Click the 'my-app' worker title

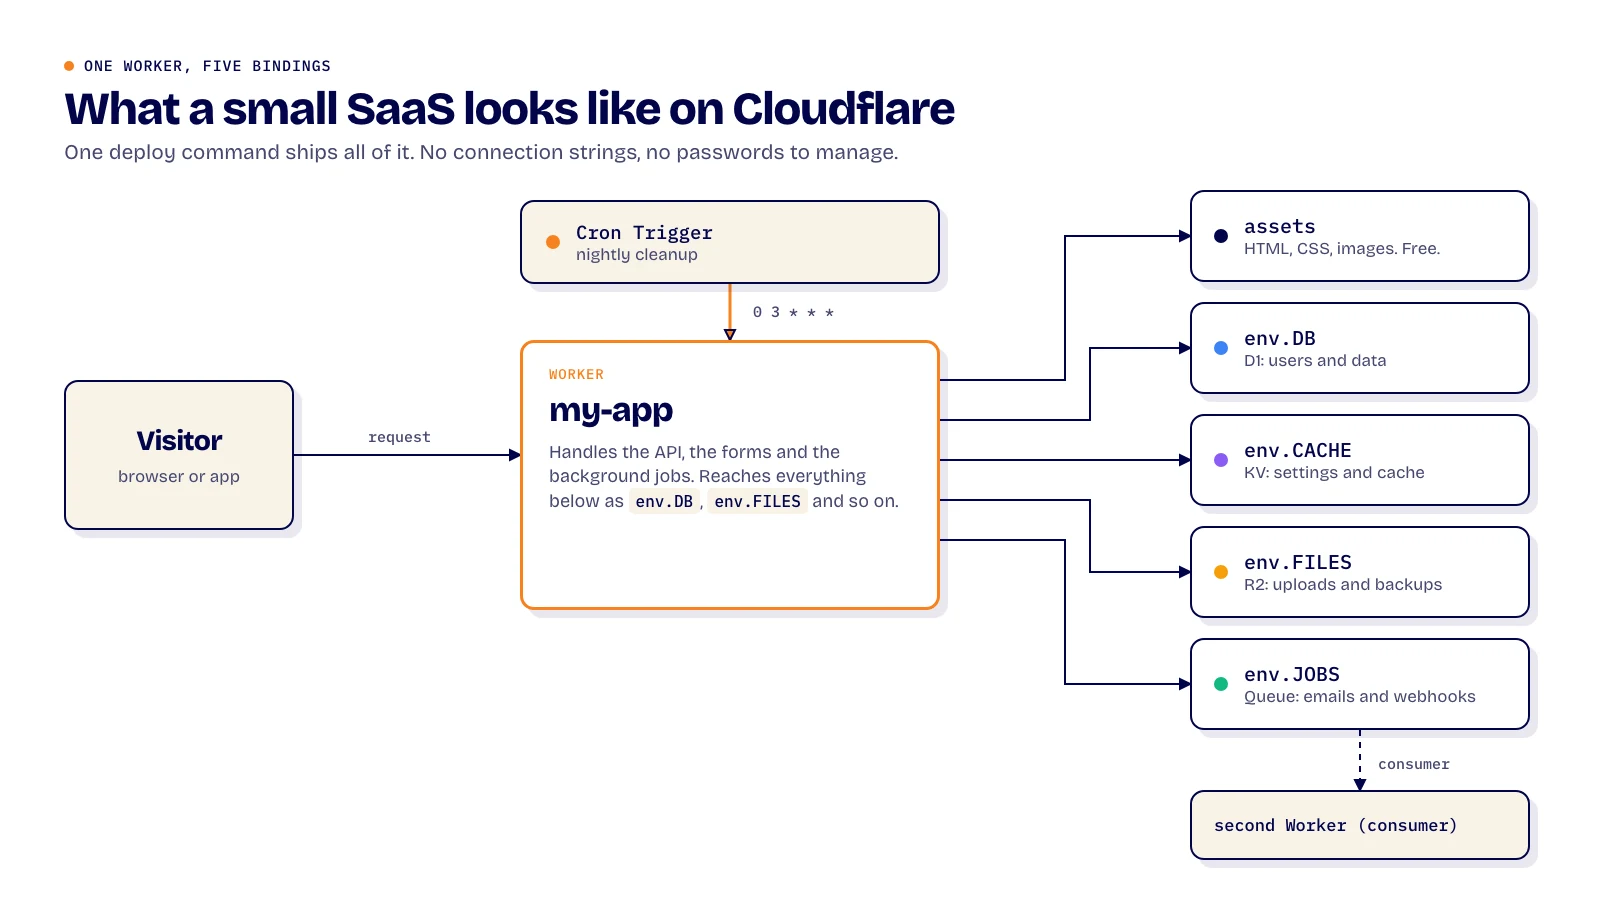point(611,410)
